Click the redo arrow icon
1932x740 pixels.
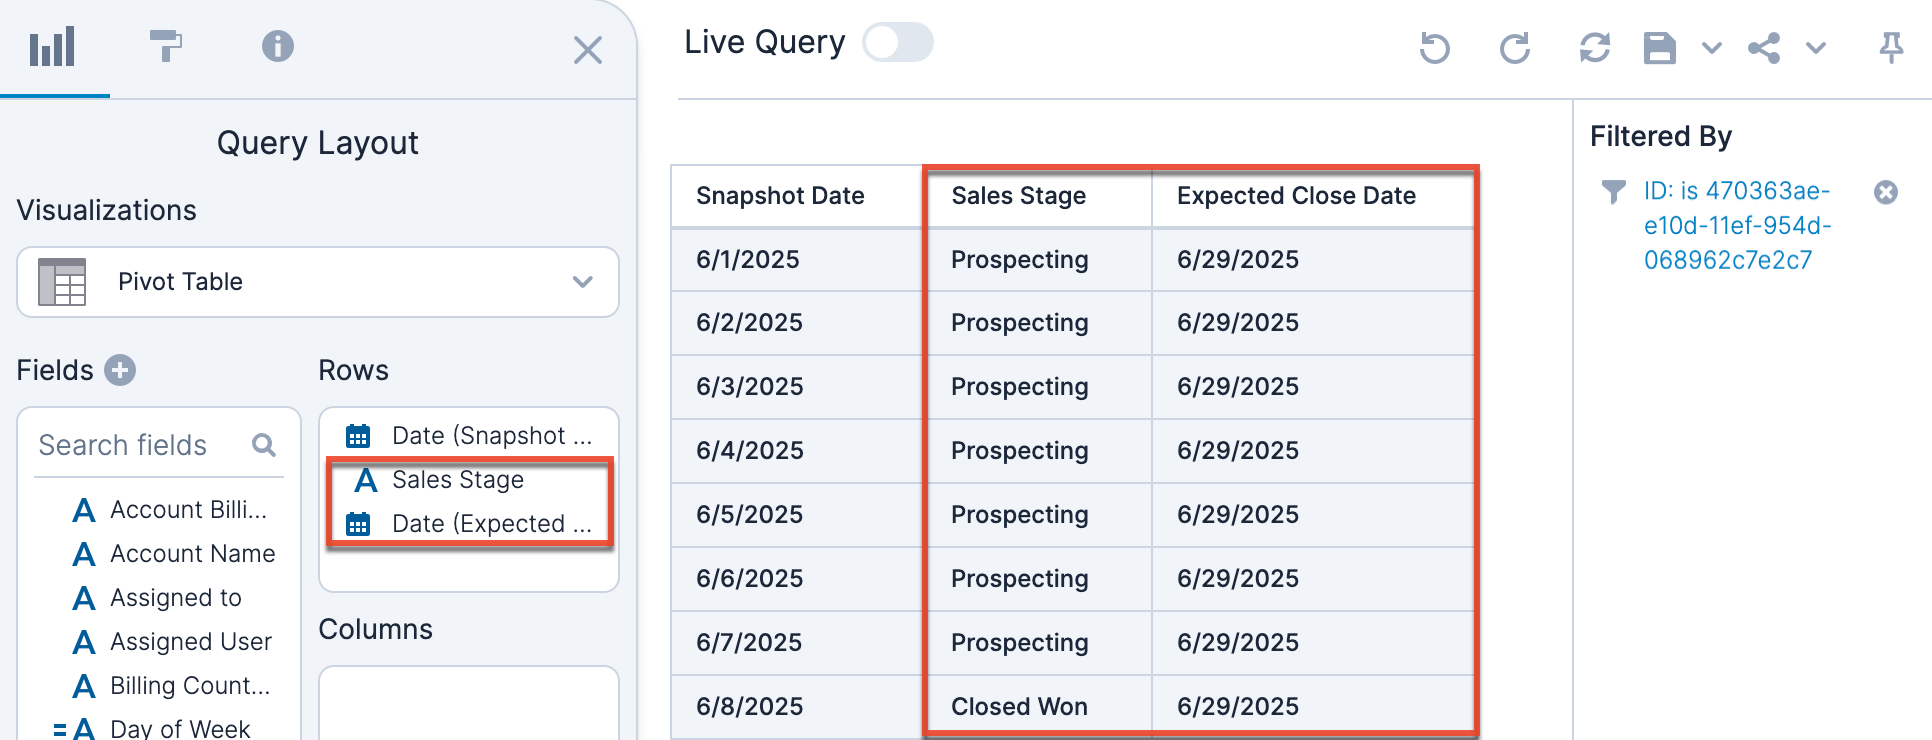[1515, 48]
